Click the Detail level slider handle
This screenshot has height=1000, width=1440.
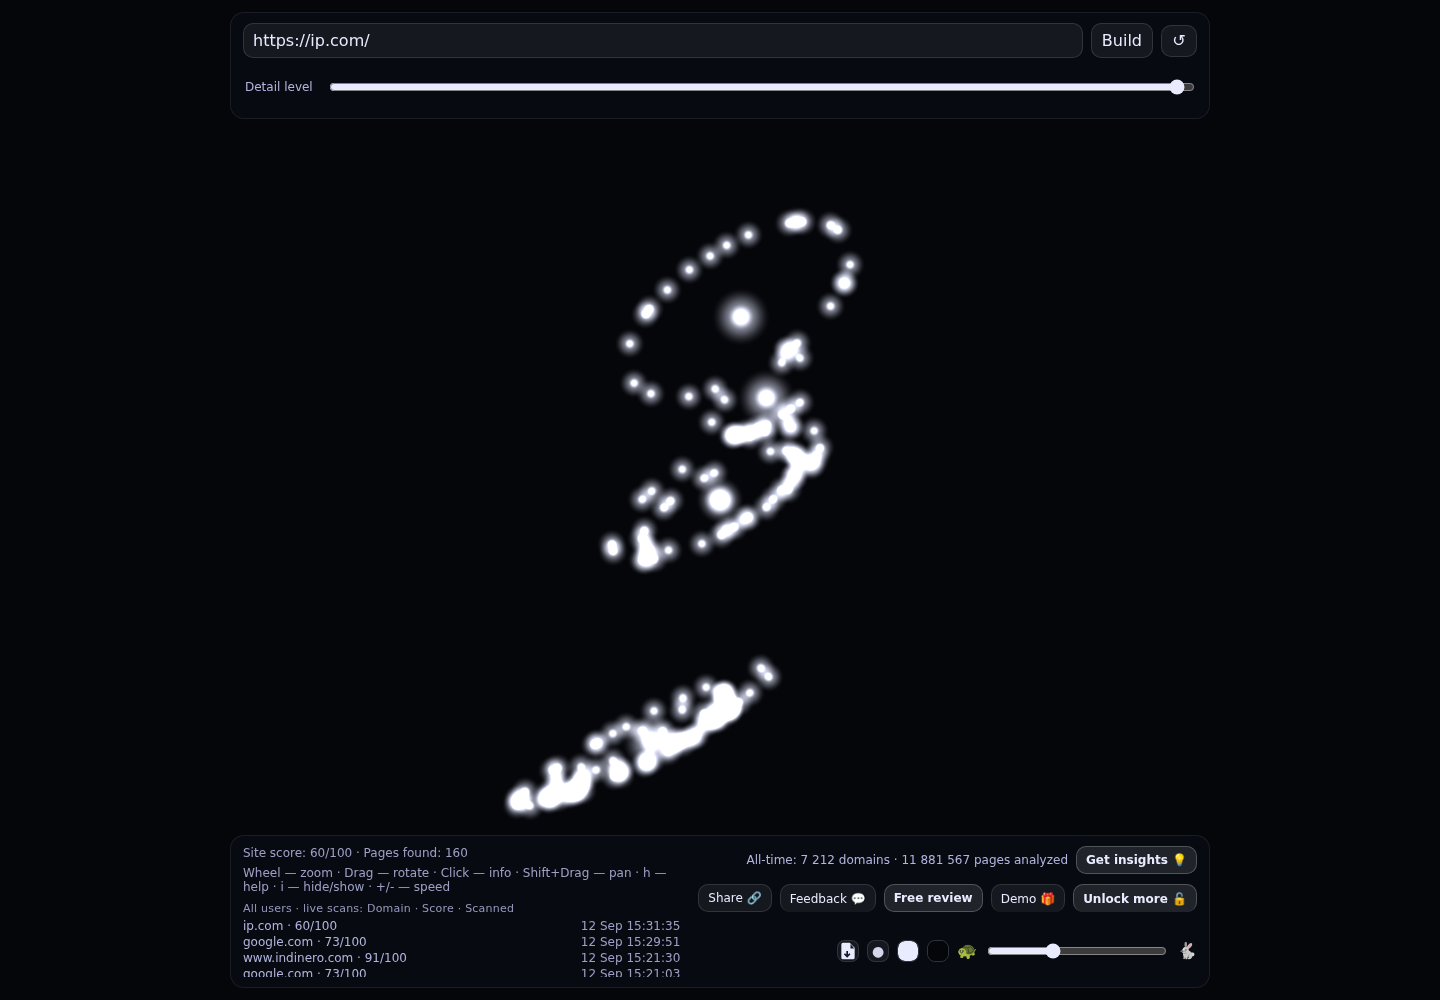click(x=1177, y=87)
